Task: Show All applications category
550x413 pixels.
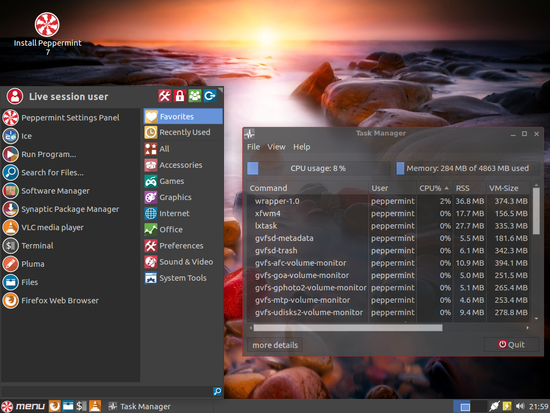Action: 183,149
